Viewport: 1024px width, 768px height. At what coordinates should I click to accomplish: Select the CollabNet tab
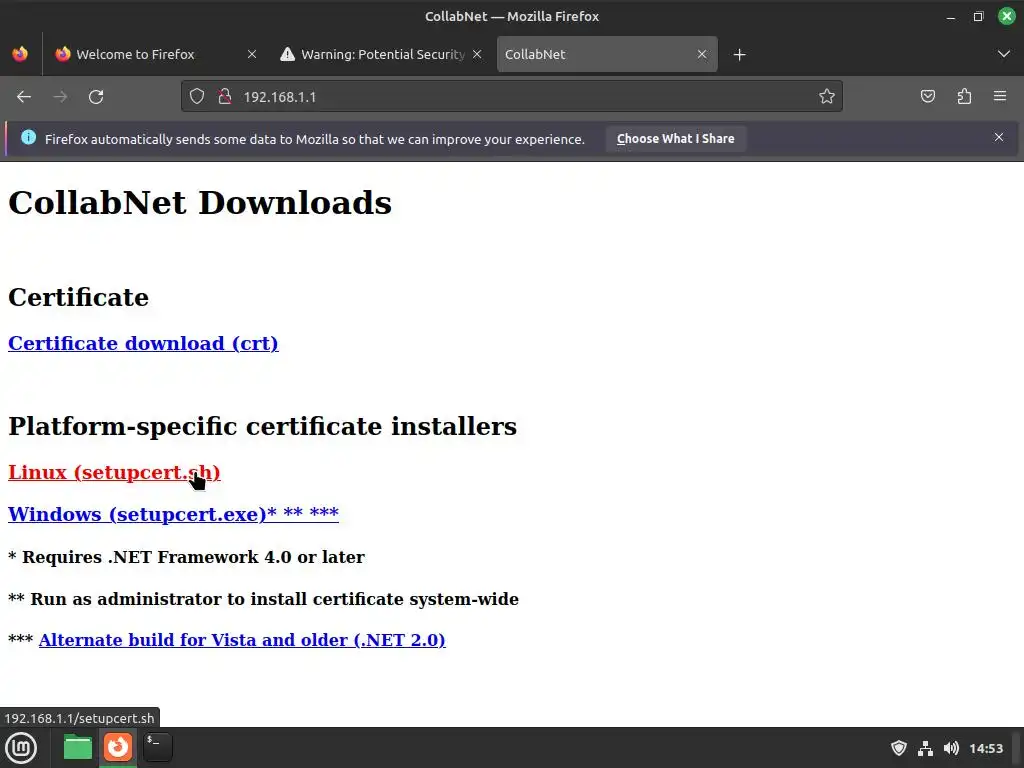[607, 54]
